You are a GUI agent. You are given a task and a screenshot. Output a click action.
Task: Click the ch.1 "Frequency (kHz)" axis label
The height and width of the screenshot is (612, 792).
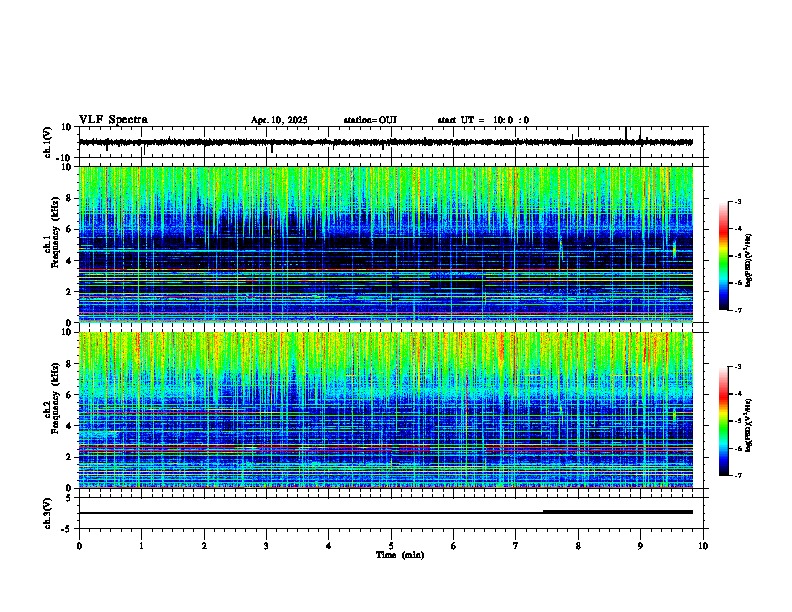click(55, 233)
